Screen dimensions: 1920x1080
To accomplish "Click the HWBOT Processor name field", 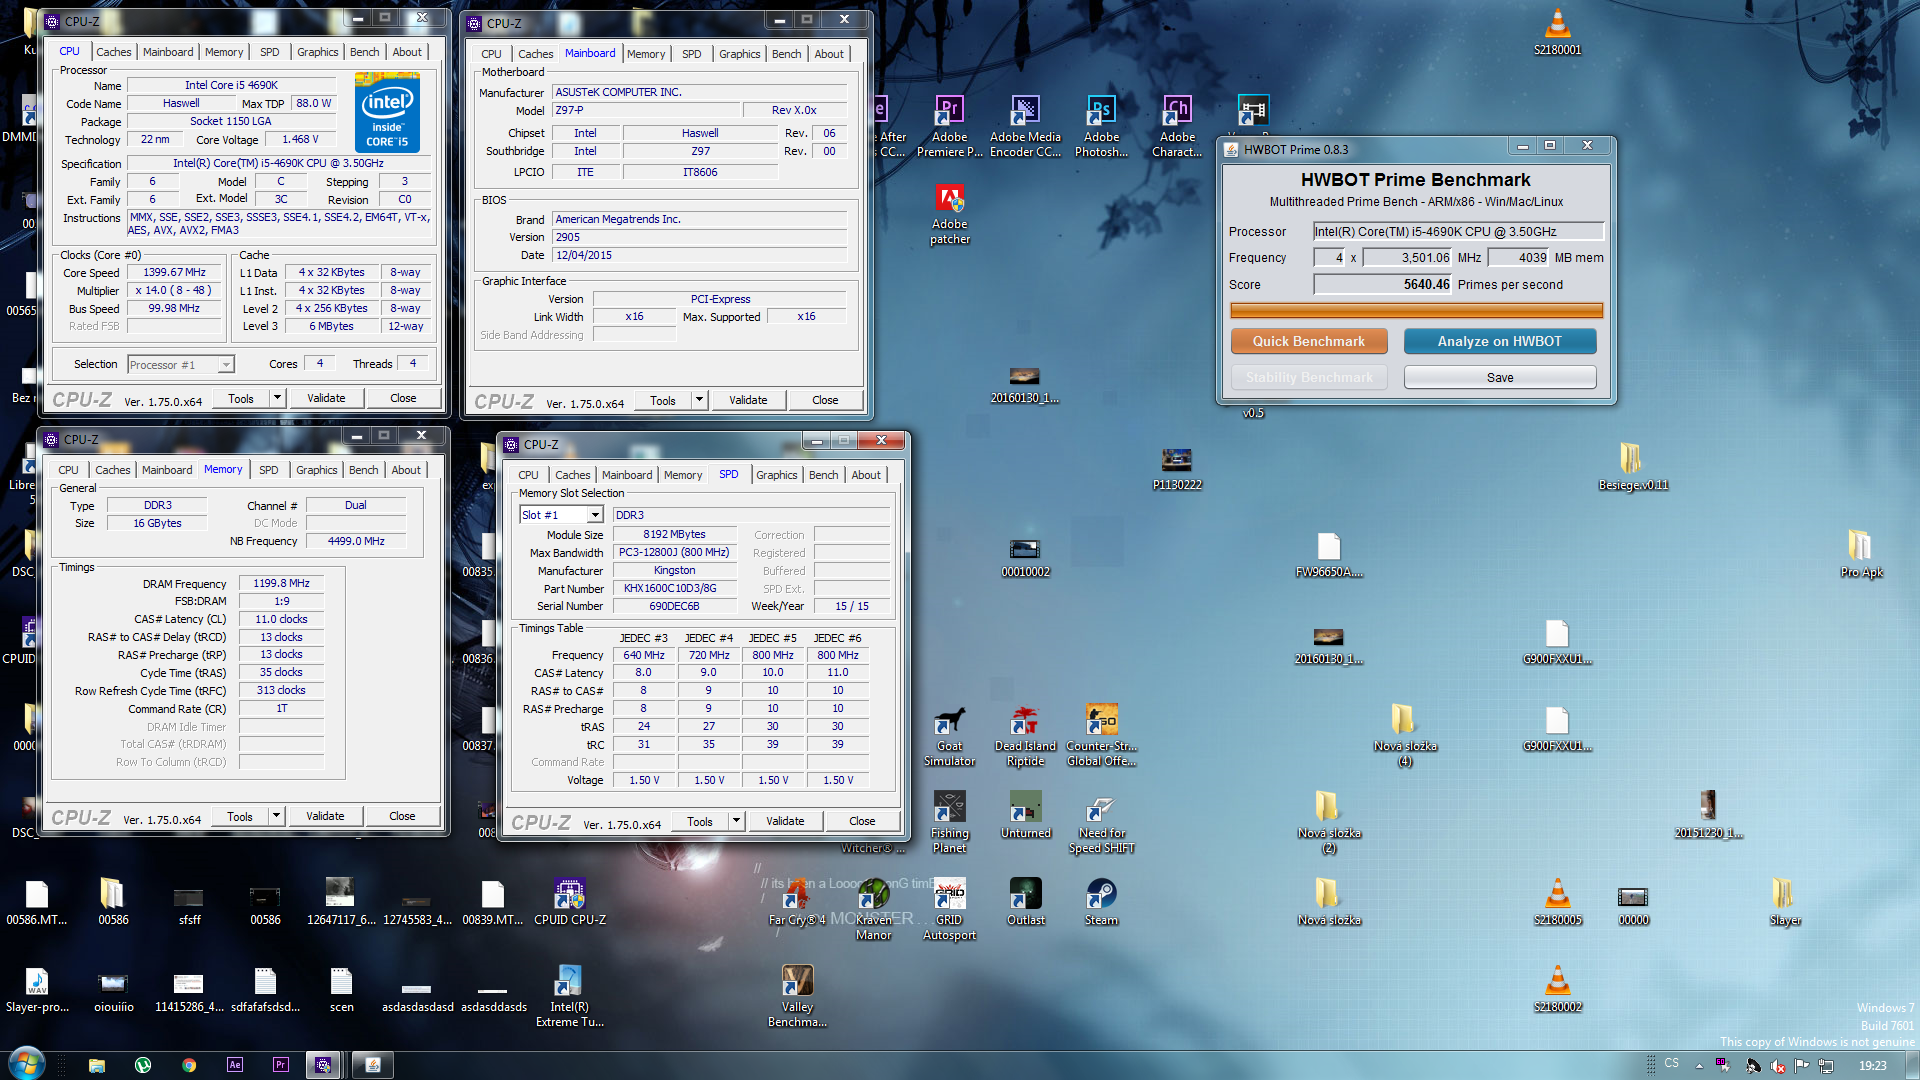I will click(1458, 232).
